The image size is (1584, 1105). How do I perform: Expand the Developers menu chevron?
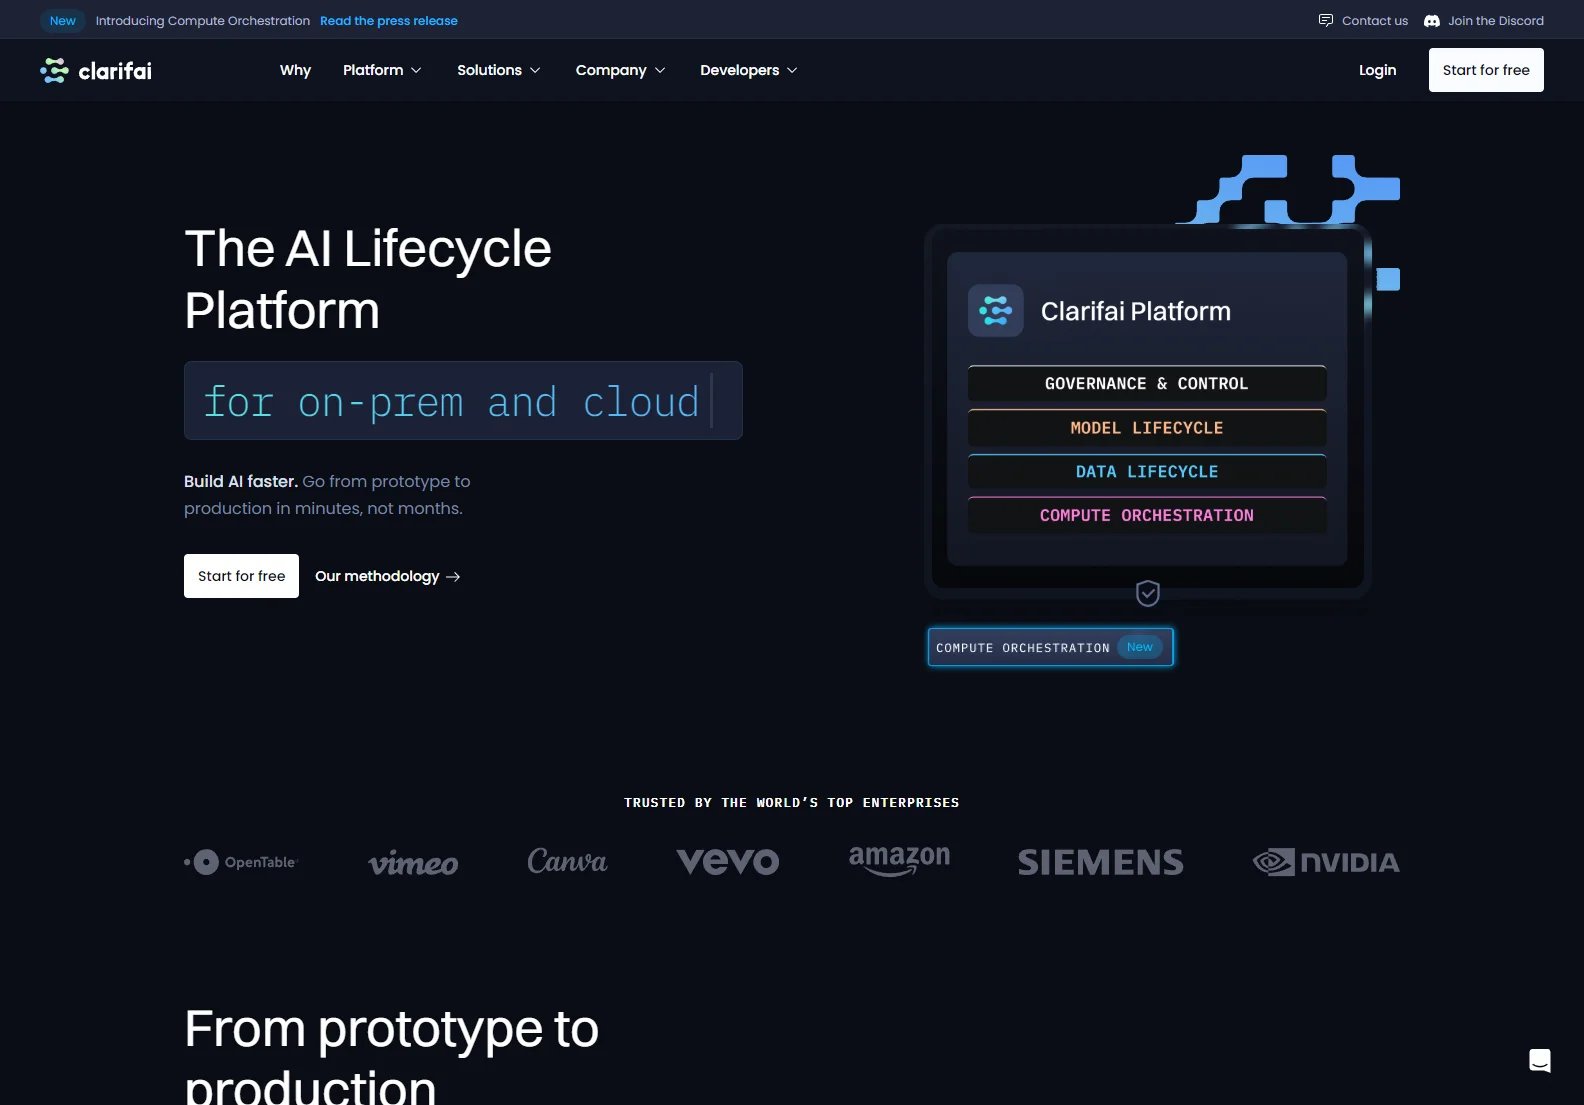point(792,70)
